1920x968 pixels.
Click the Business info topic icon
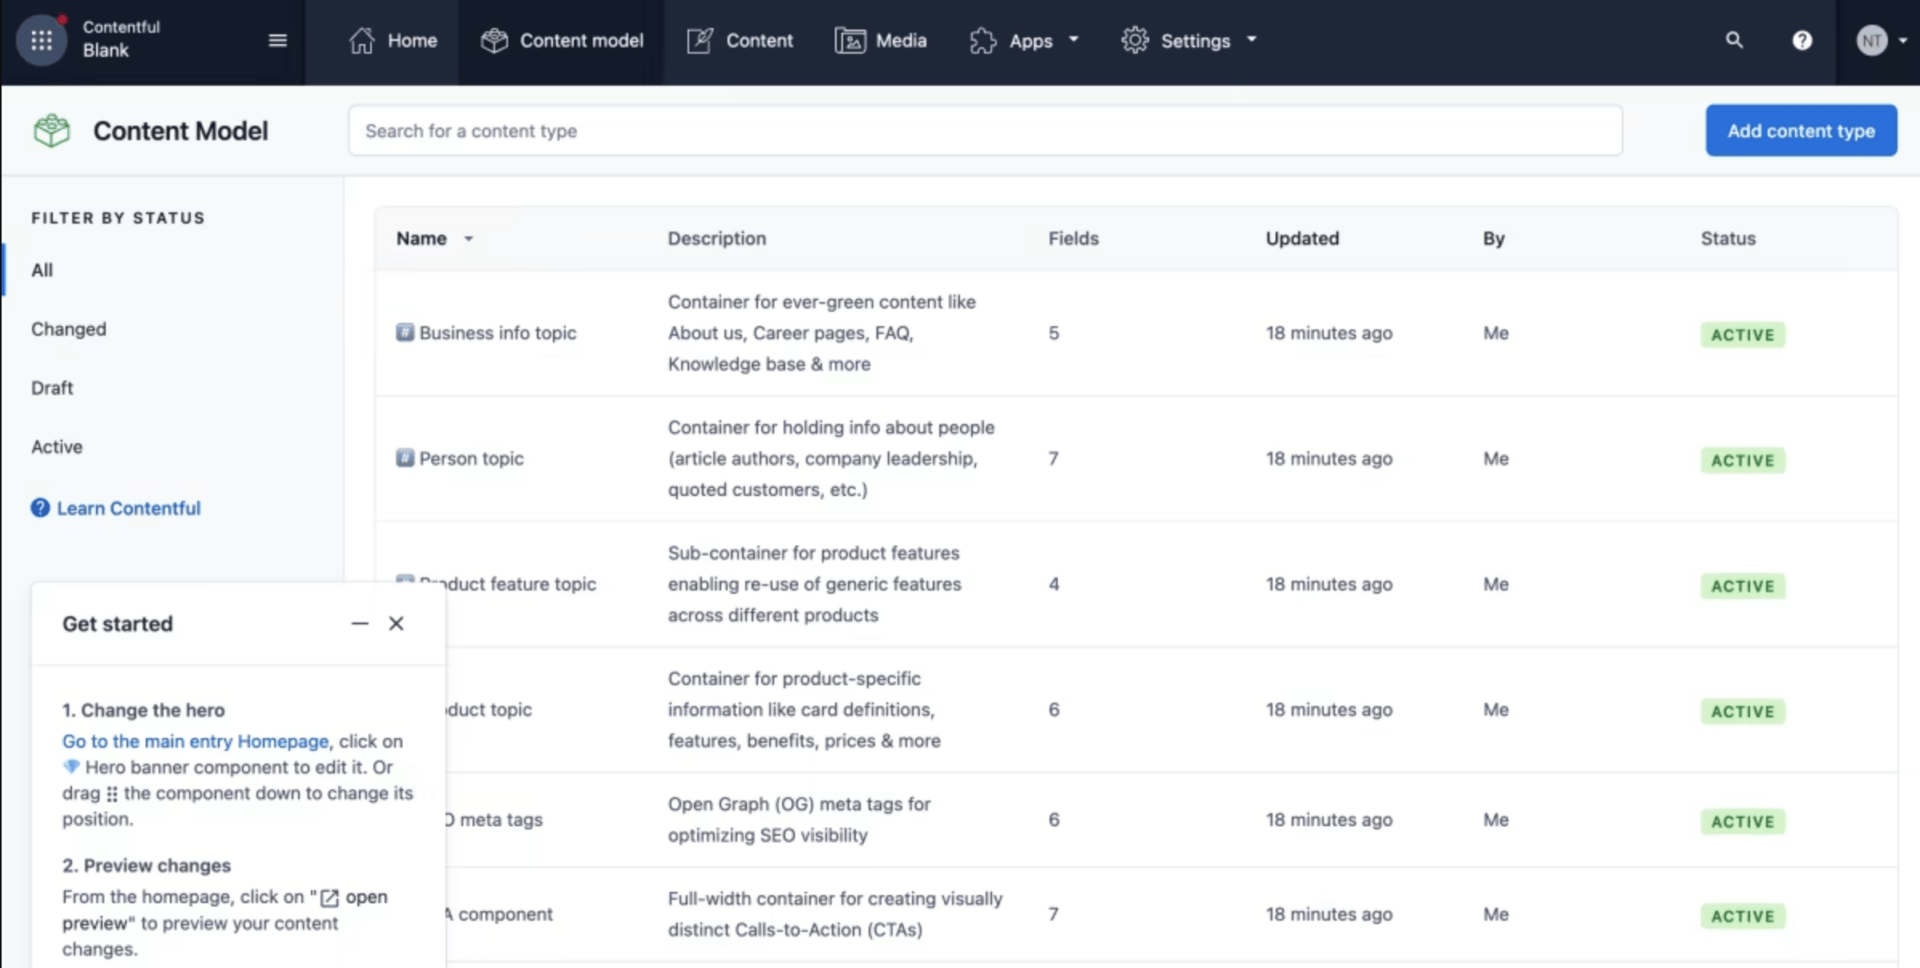(405, 332)
